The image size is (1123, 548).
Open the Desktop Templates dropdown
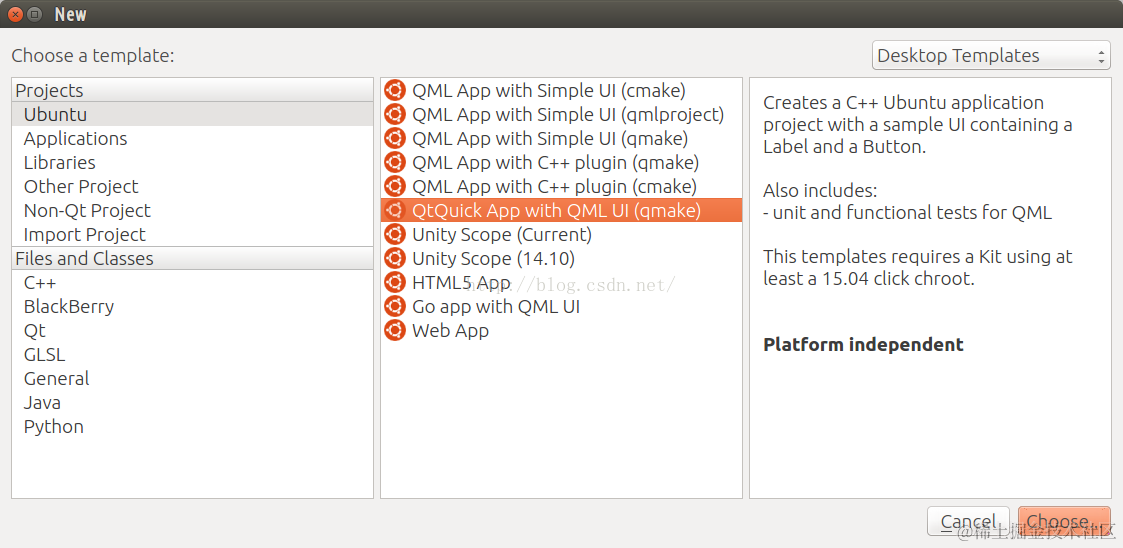(991, 56)
